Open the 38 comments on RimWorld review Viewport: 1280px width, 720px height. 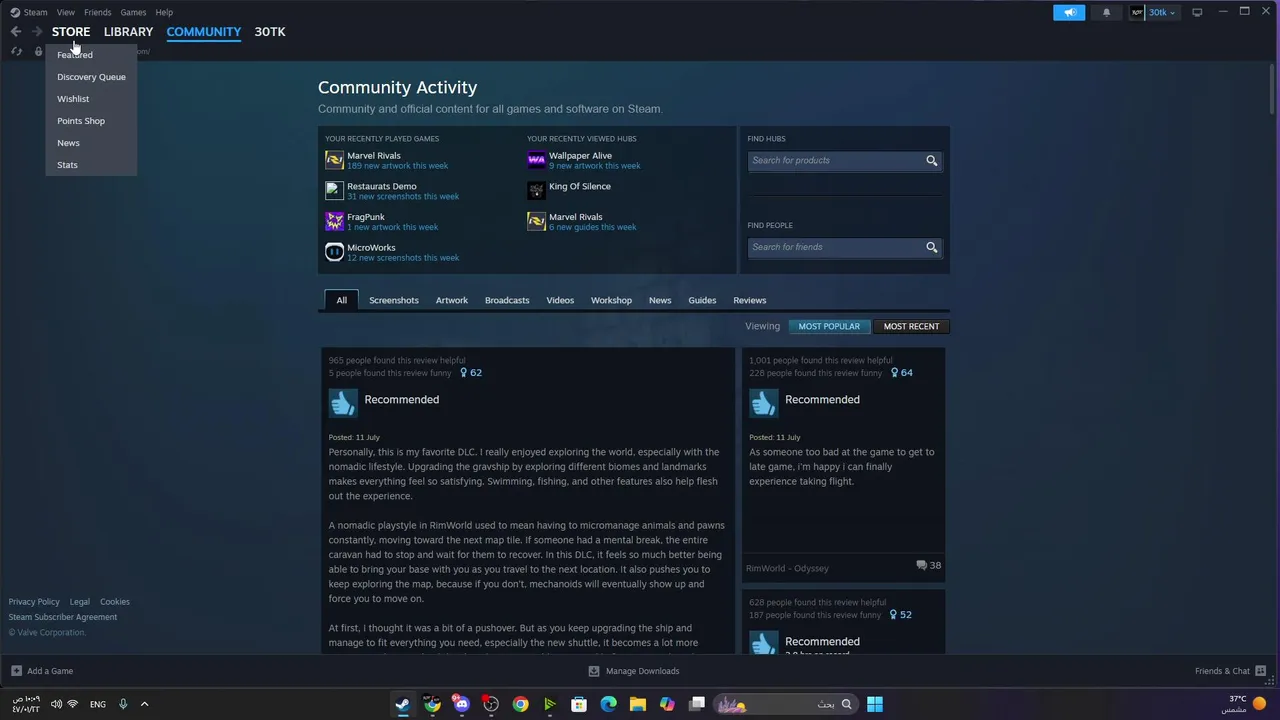pos(929,565)
